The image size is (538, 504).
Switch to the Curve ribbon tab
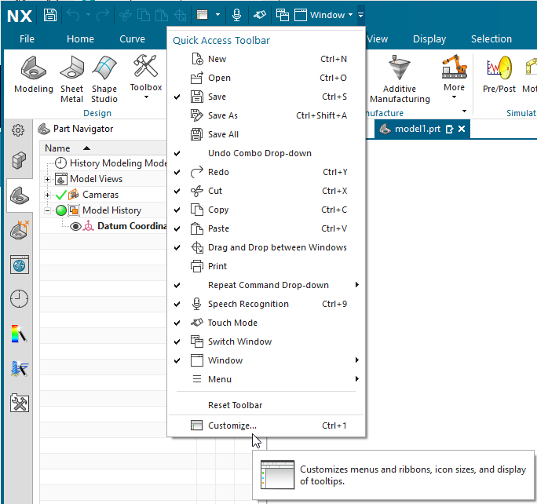[132, 39]
